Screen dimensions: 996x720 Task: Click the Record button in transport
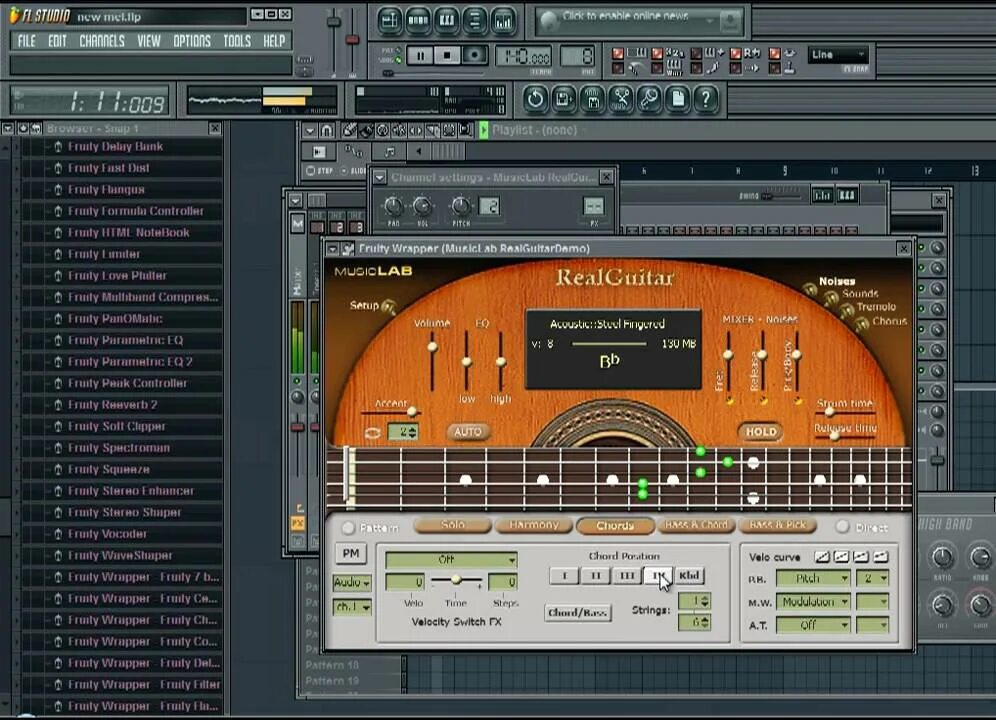(x=474, y=56)
